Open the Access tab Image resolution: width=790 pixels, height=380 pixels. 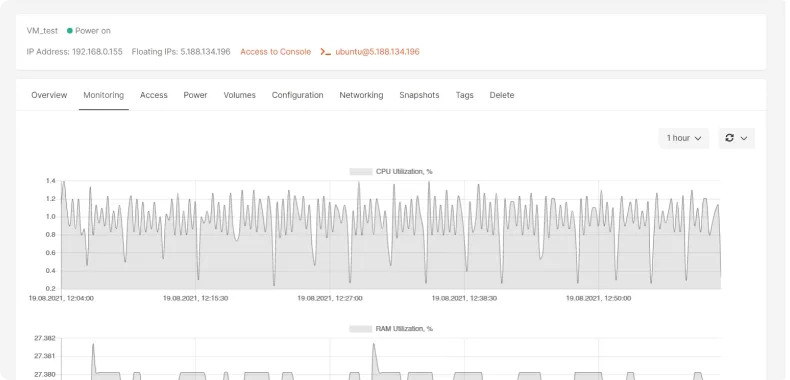tap(154, 95)
